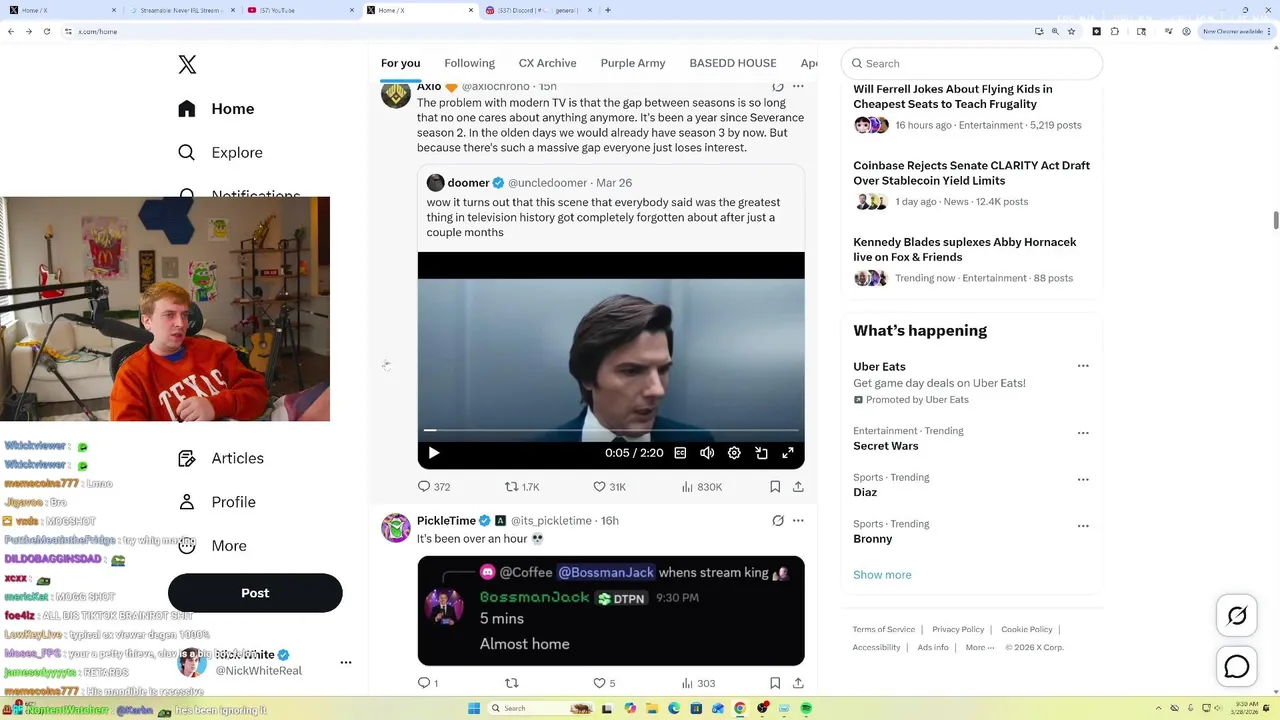Image resolution: width=1280 pixels, height=720 pixels.
Task: Seek on the video progress bar
Action: point(611,430)
